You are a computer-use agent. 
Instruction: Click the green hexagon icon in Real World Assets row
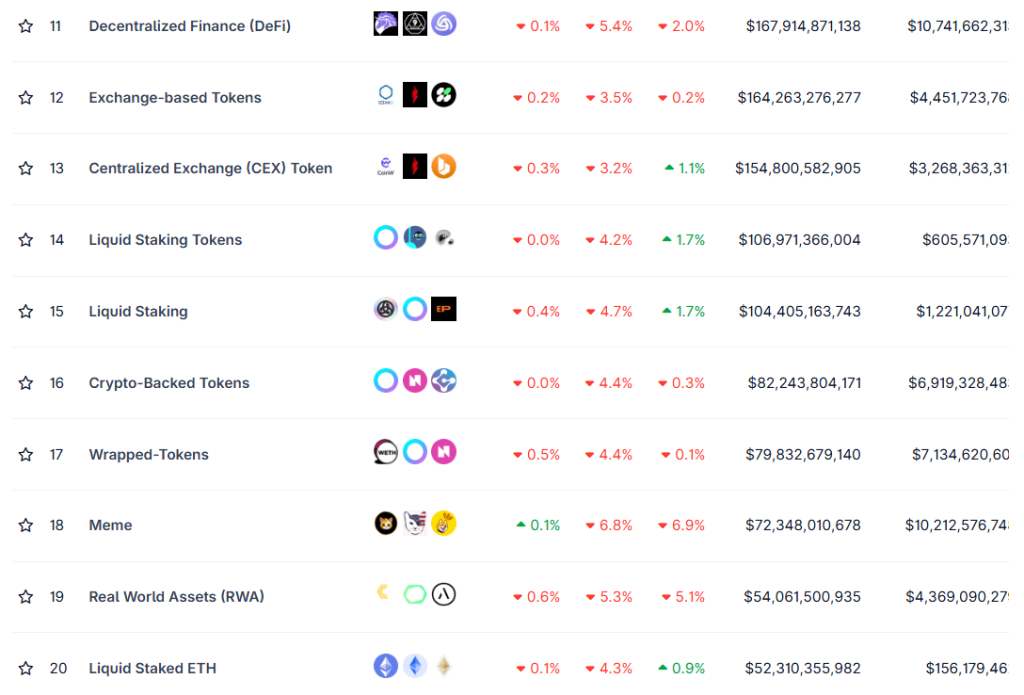415,595
